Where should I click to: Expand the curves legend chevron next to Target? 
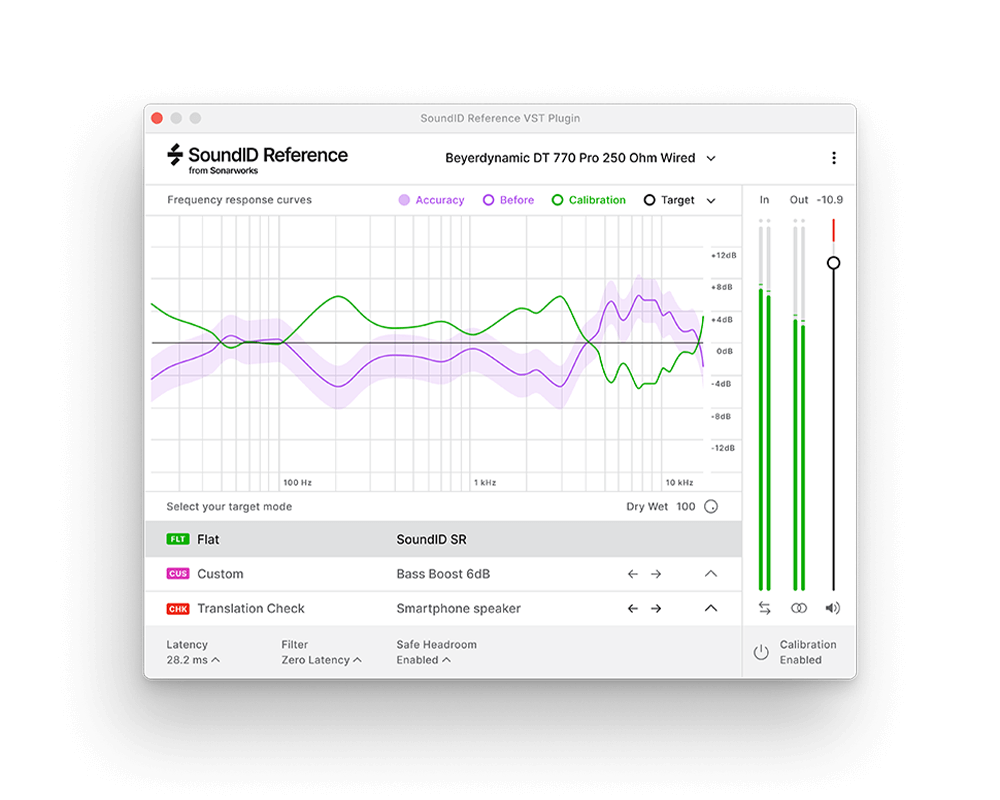click(711, 201)
